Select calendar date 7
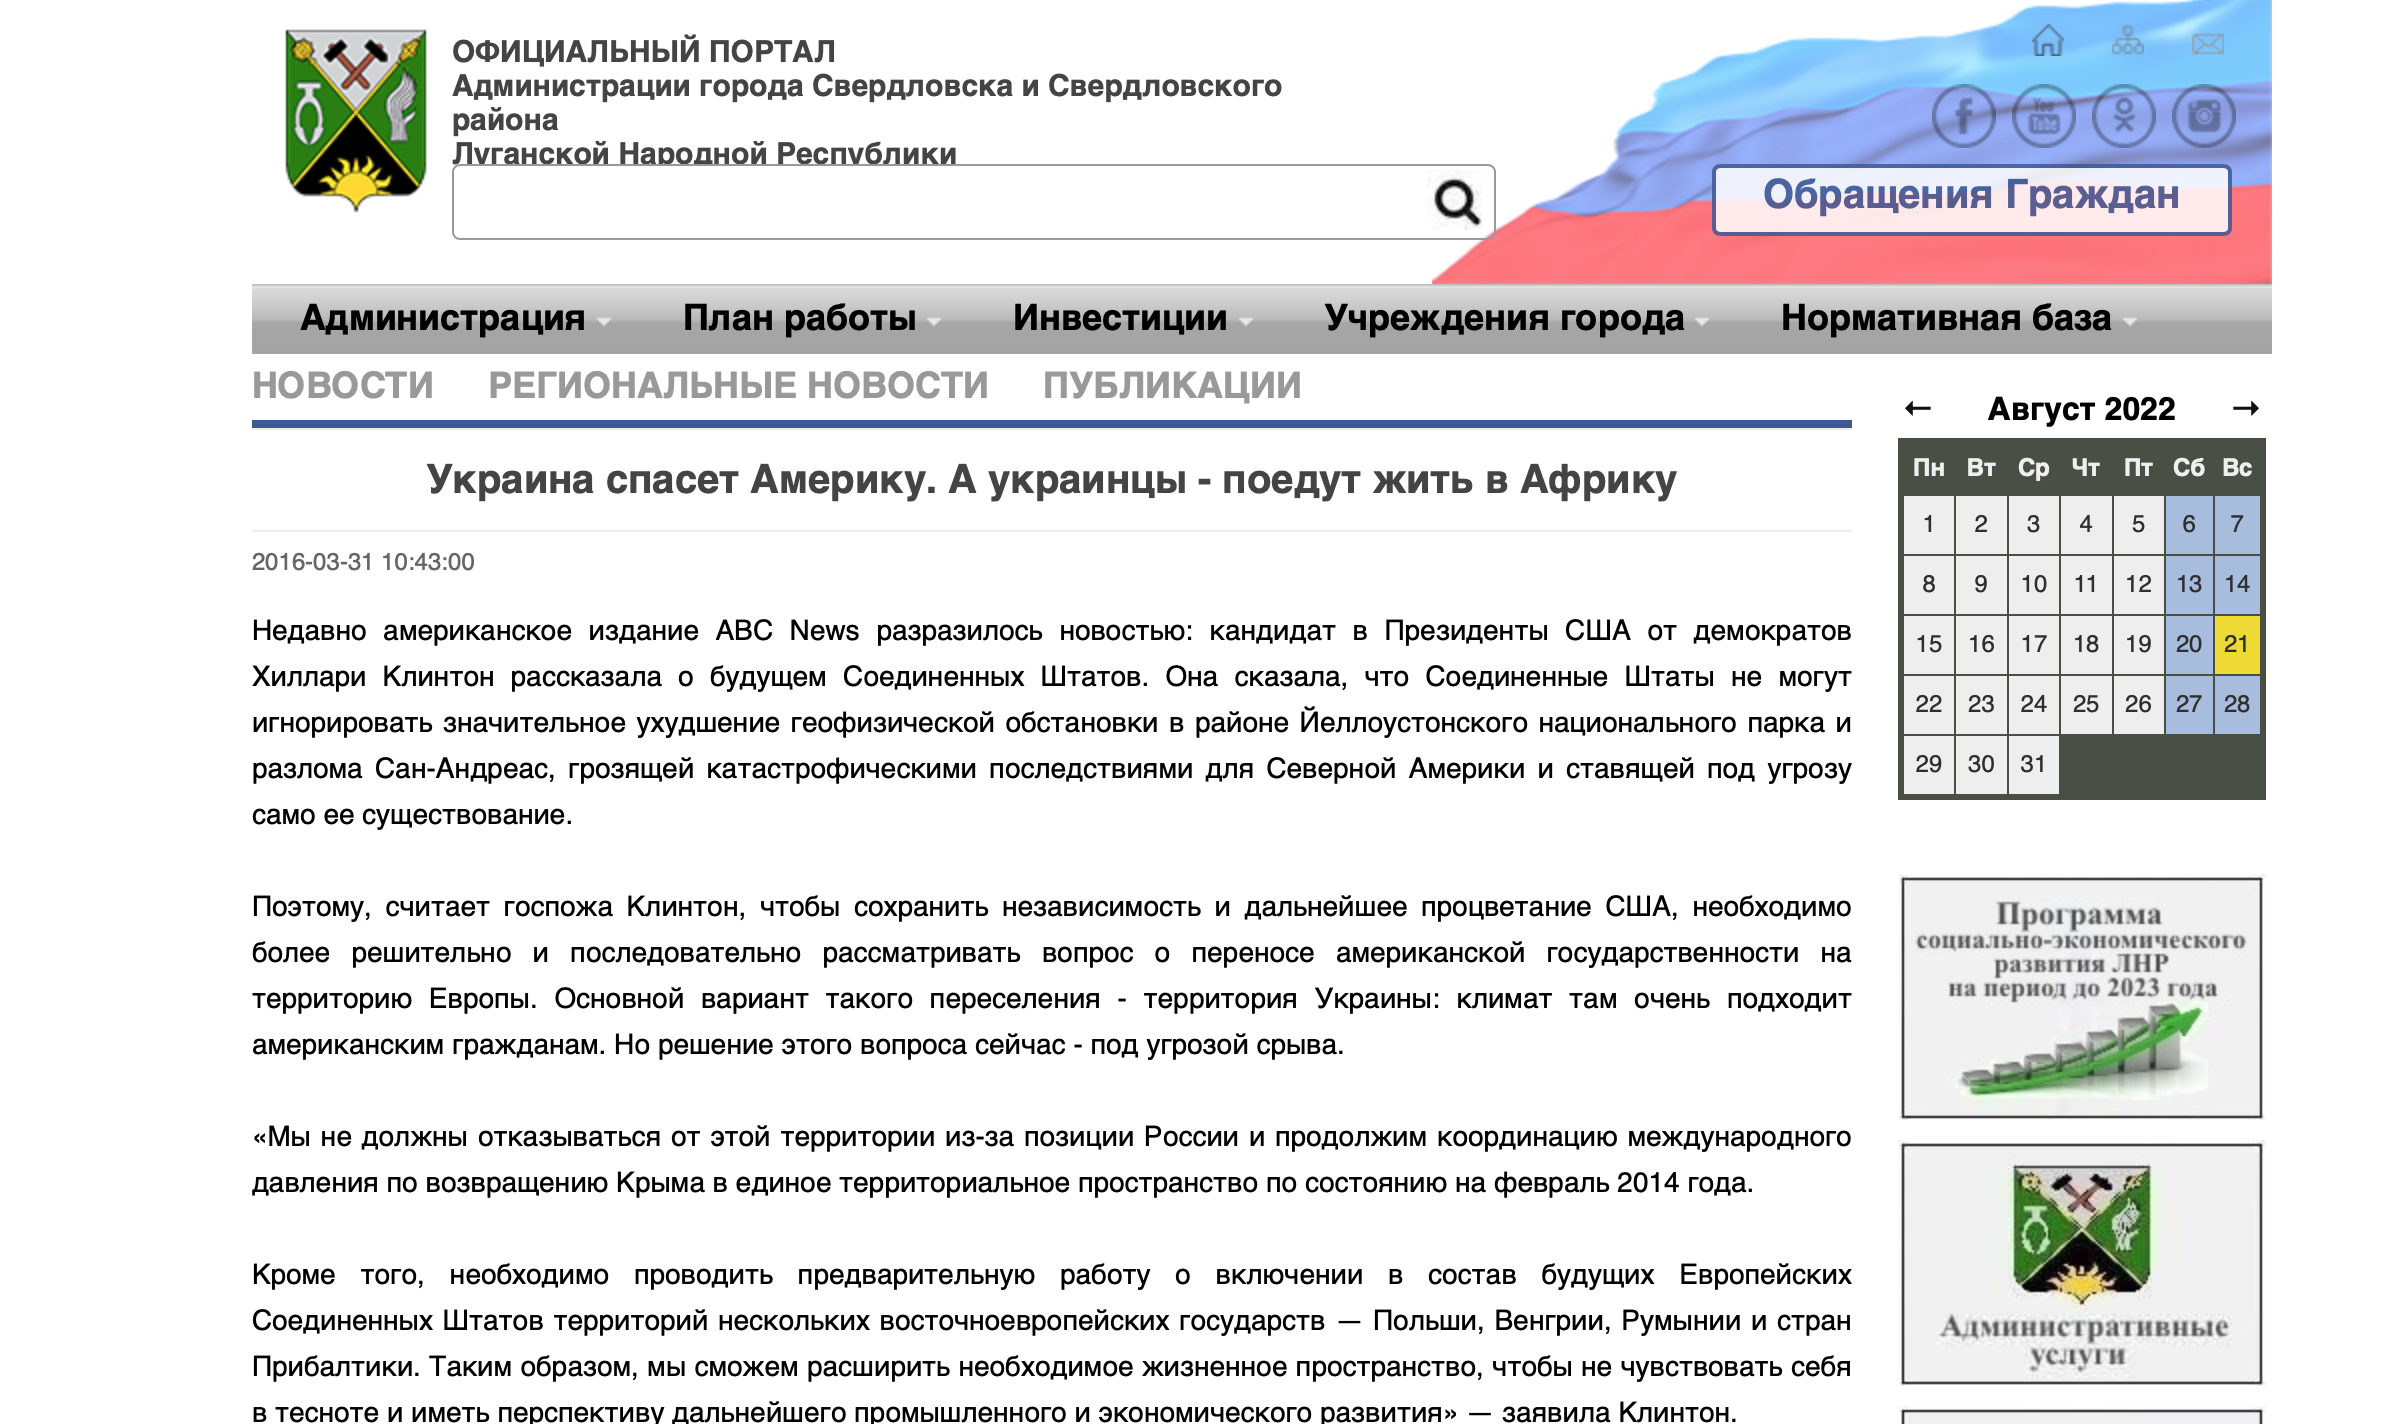 click(x=2237, y=524)
